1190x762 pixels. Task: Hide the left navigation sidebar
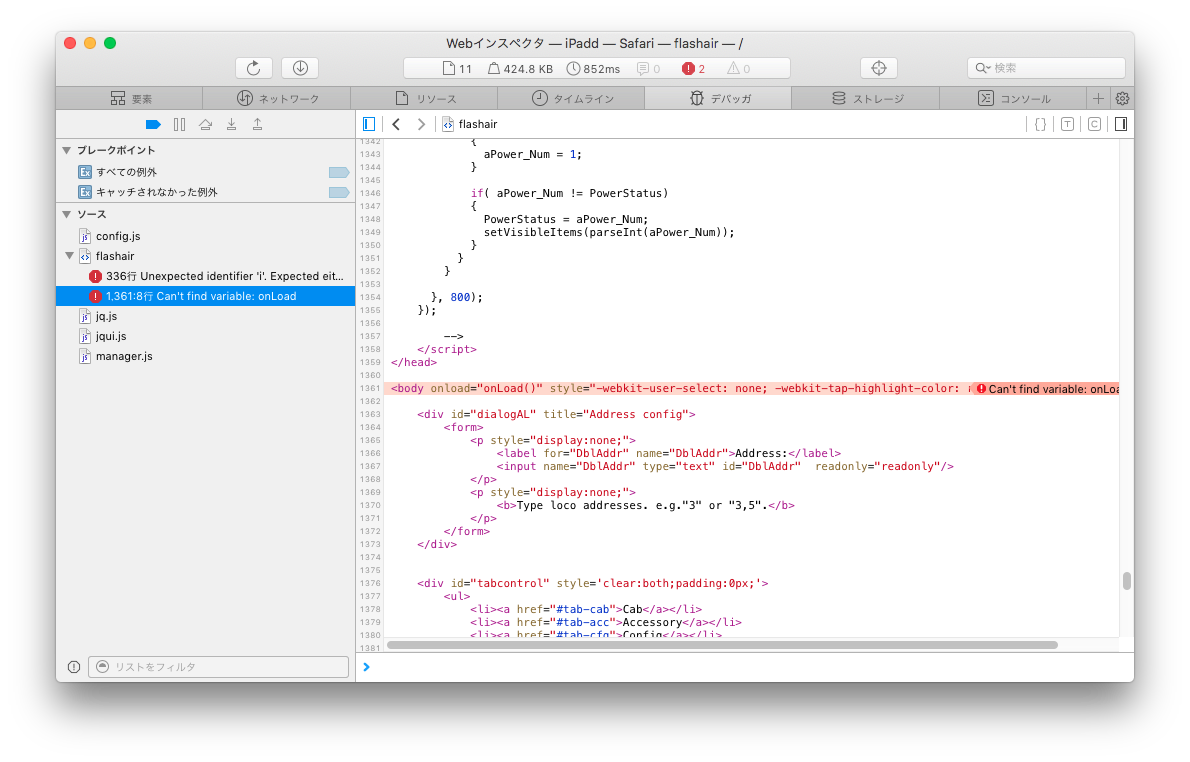point(369,124)
